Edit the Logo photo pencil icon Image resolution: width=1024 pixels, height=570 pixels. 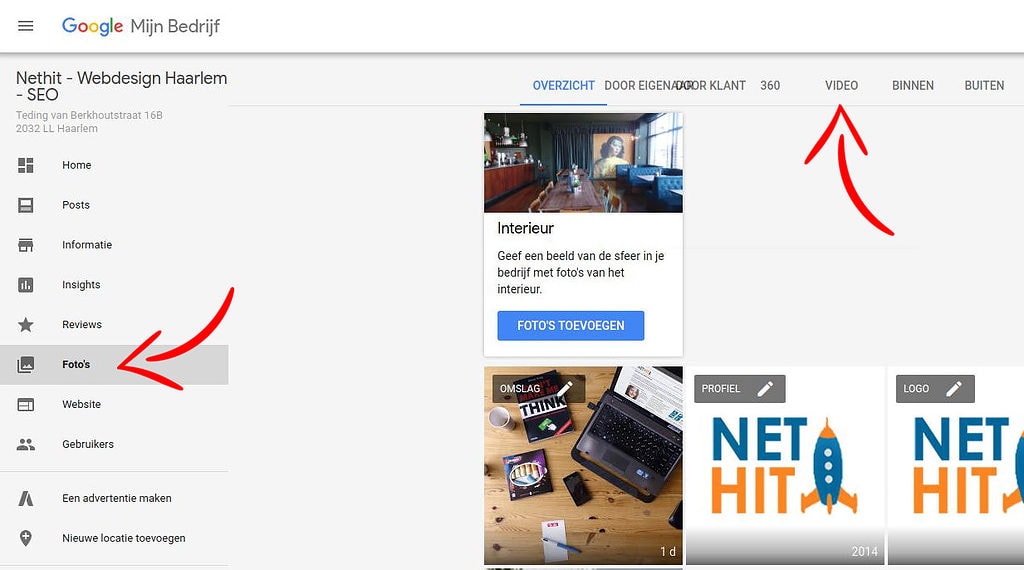coord(953,388)
